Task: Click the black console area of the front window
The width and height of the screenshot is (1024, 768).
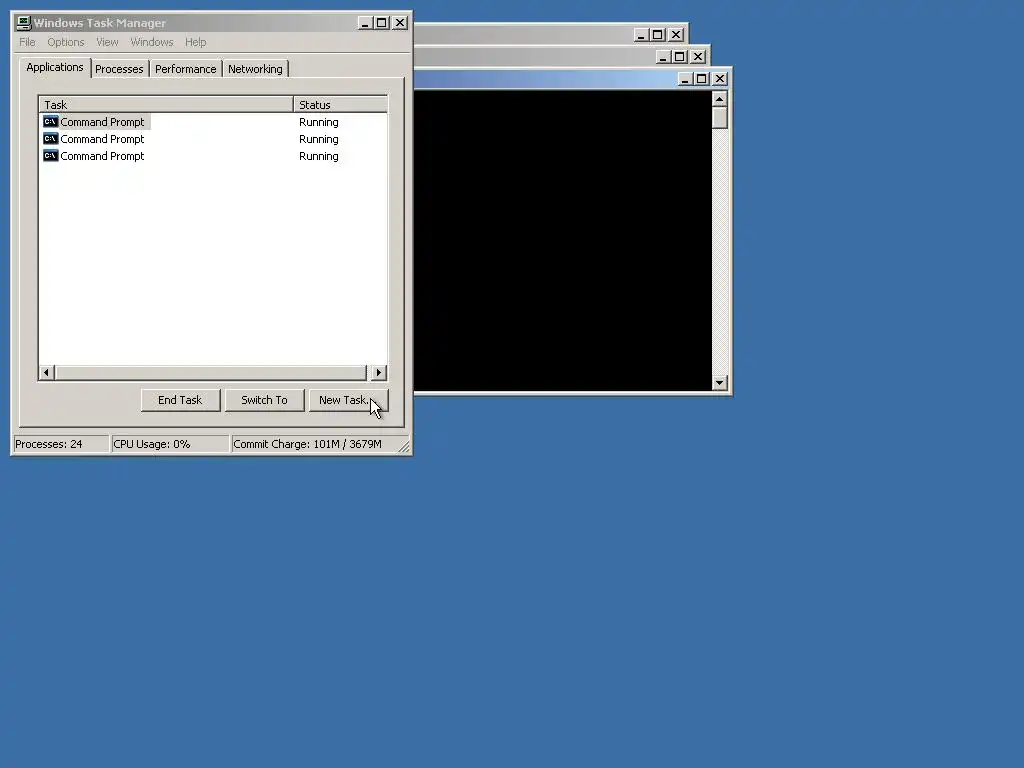Action: click(x=563, y=240)
